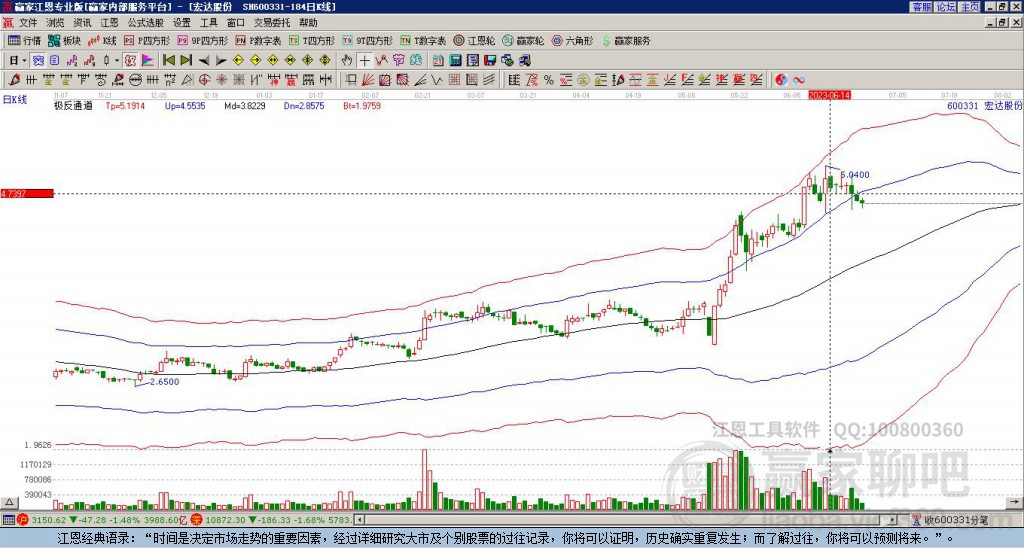Select the circled-crosshair drawing tool

click(204, 80)
